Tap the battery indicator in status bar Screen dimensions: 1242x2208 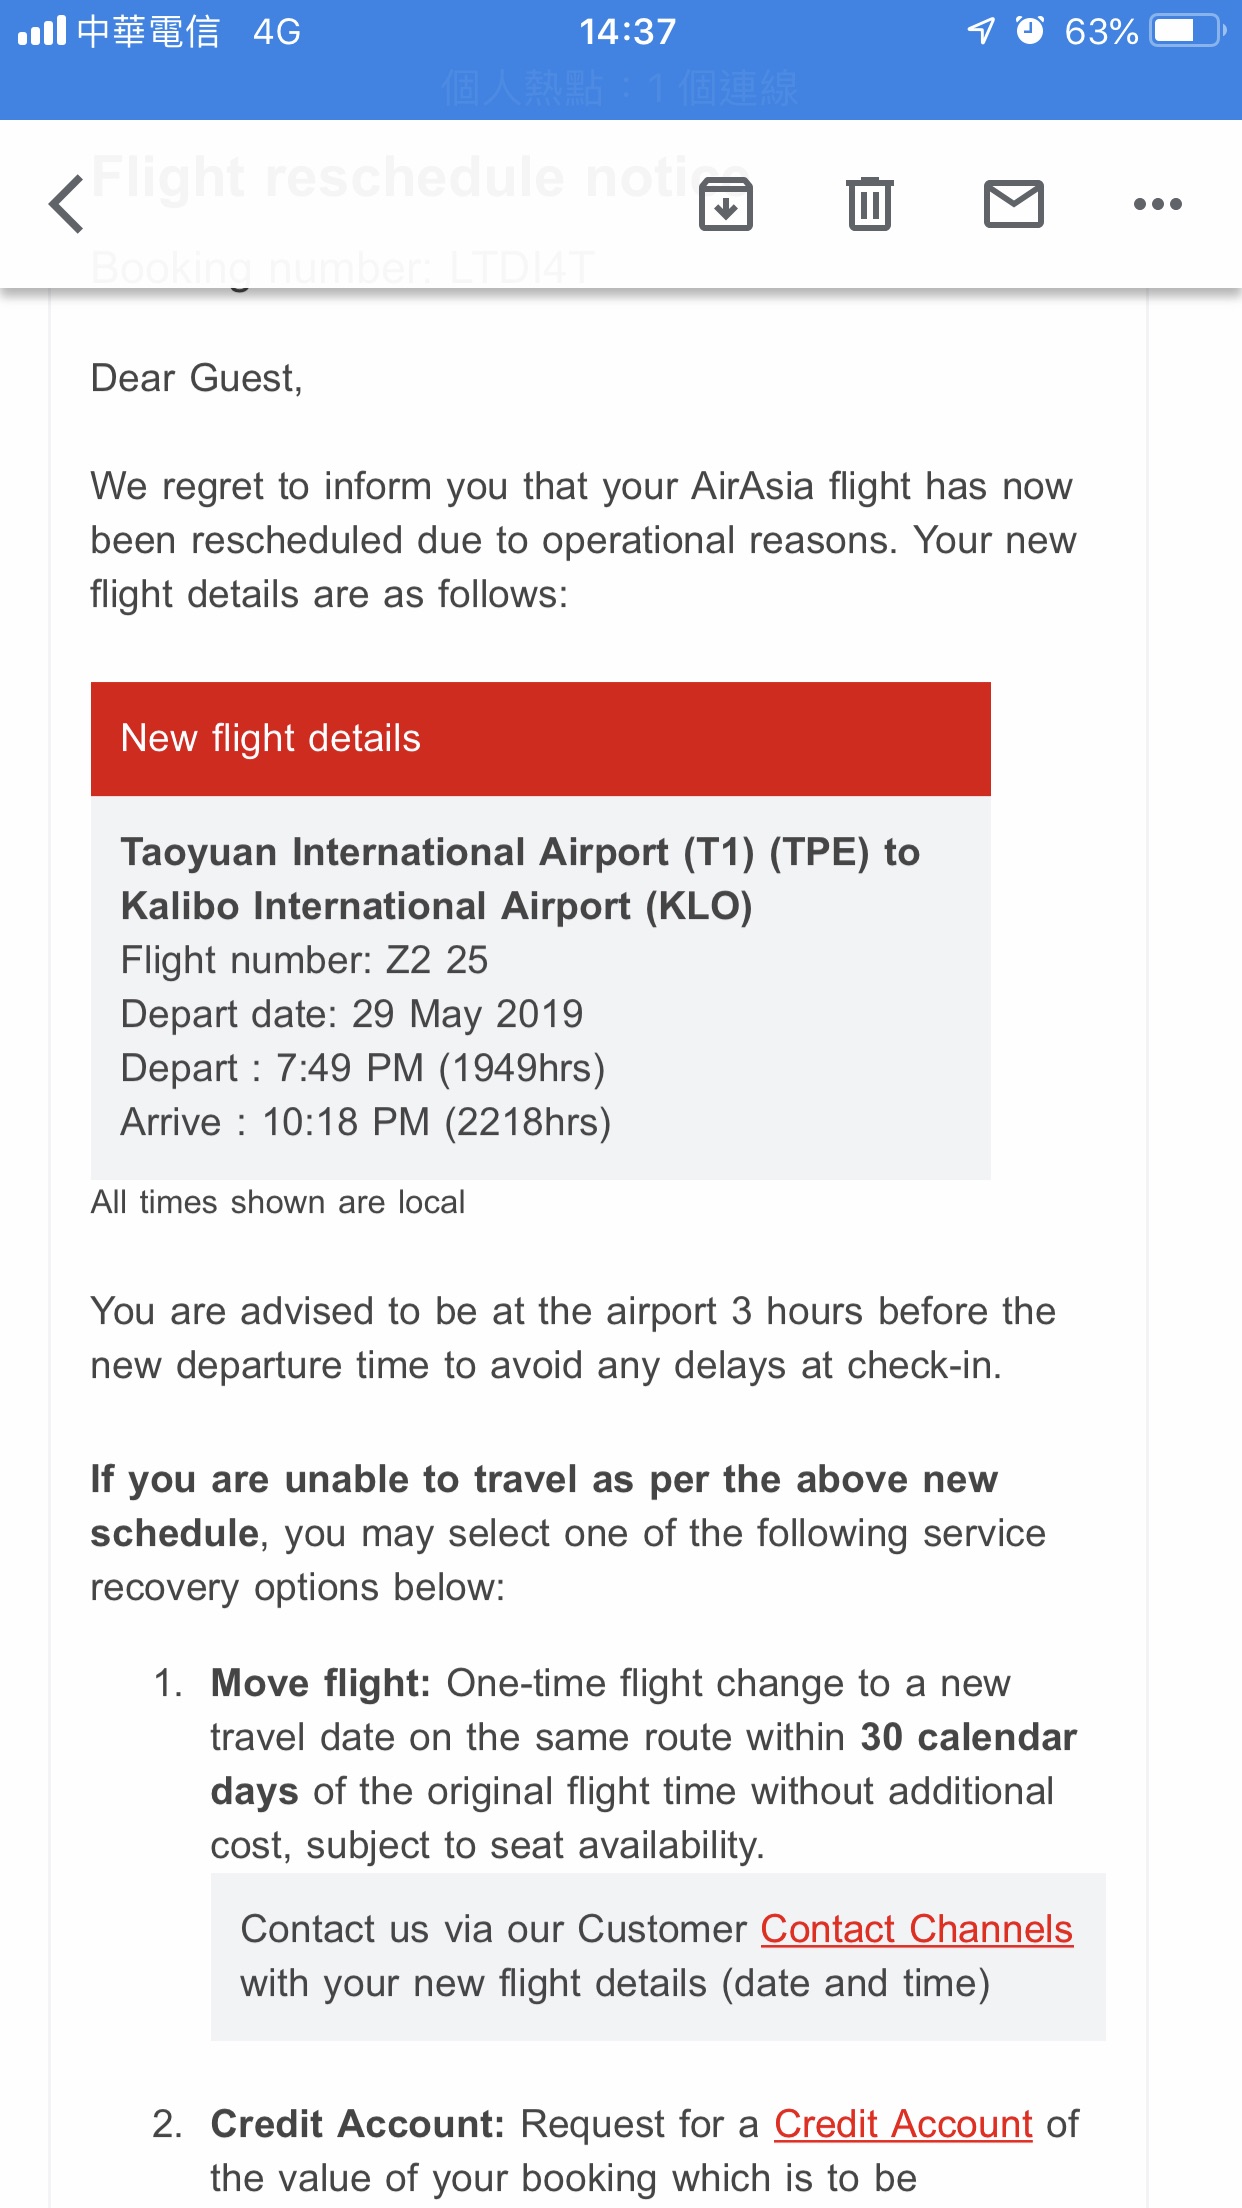[x=1187, y=32]
